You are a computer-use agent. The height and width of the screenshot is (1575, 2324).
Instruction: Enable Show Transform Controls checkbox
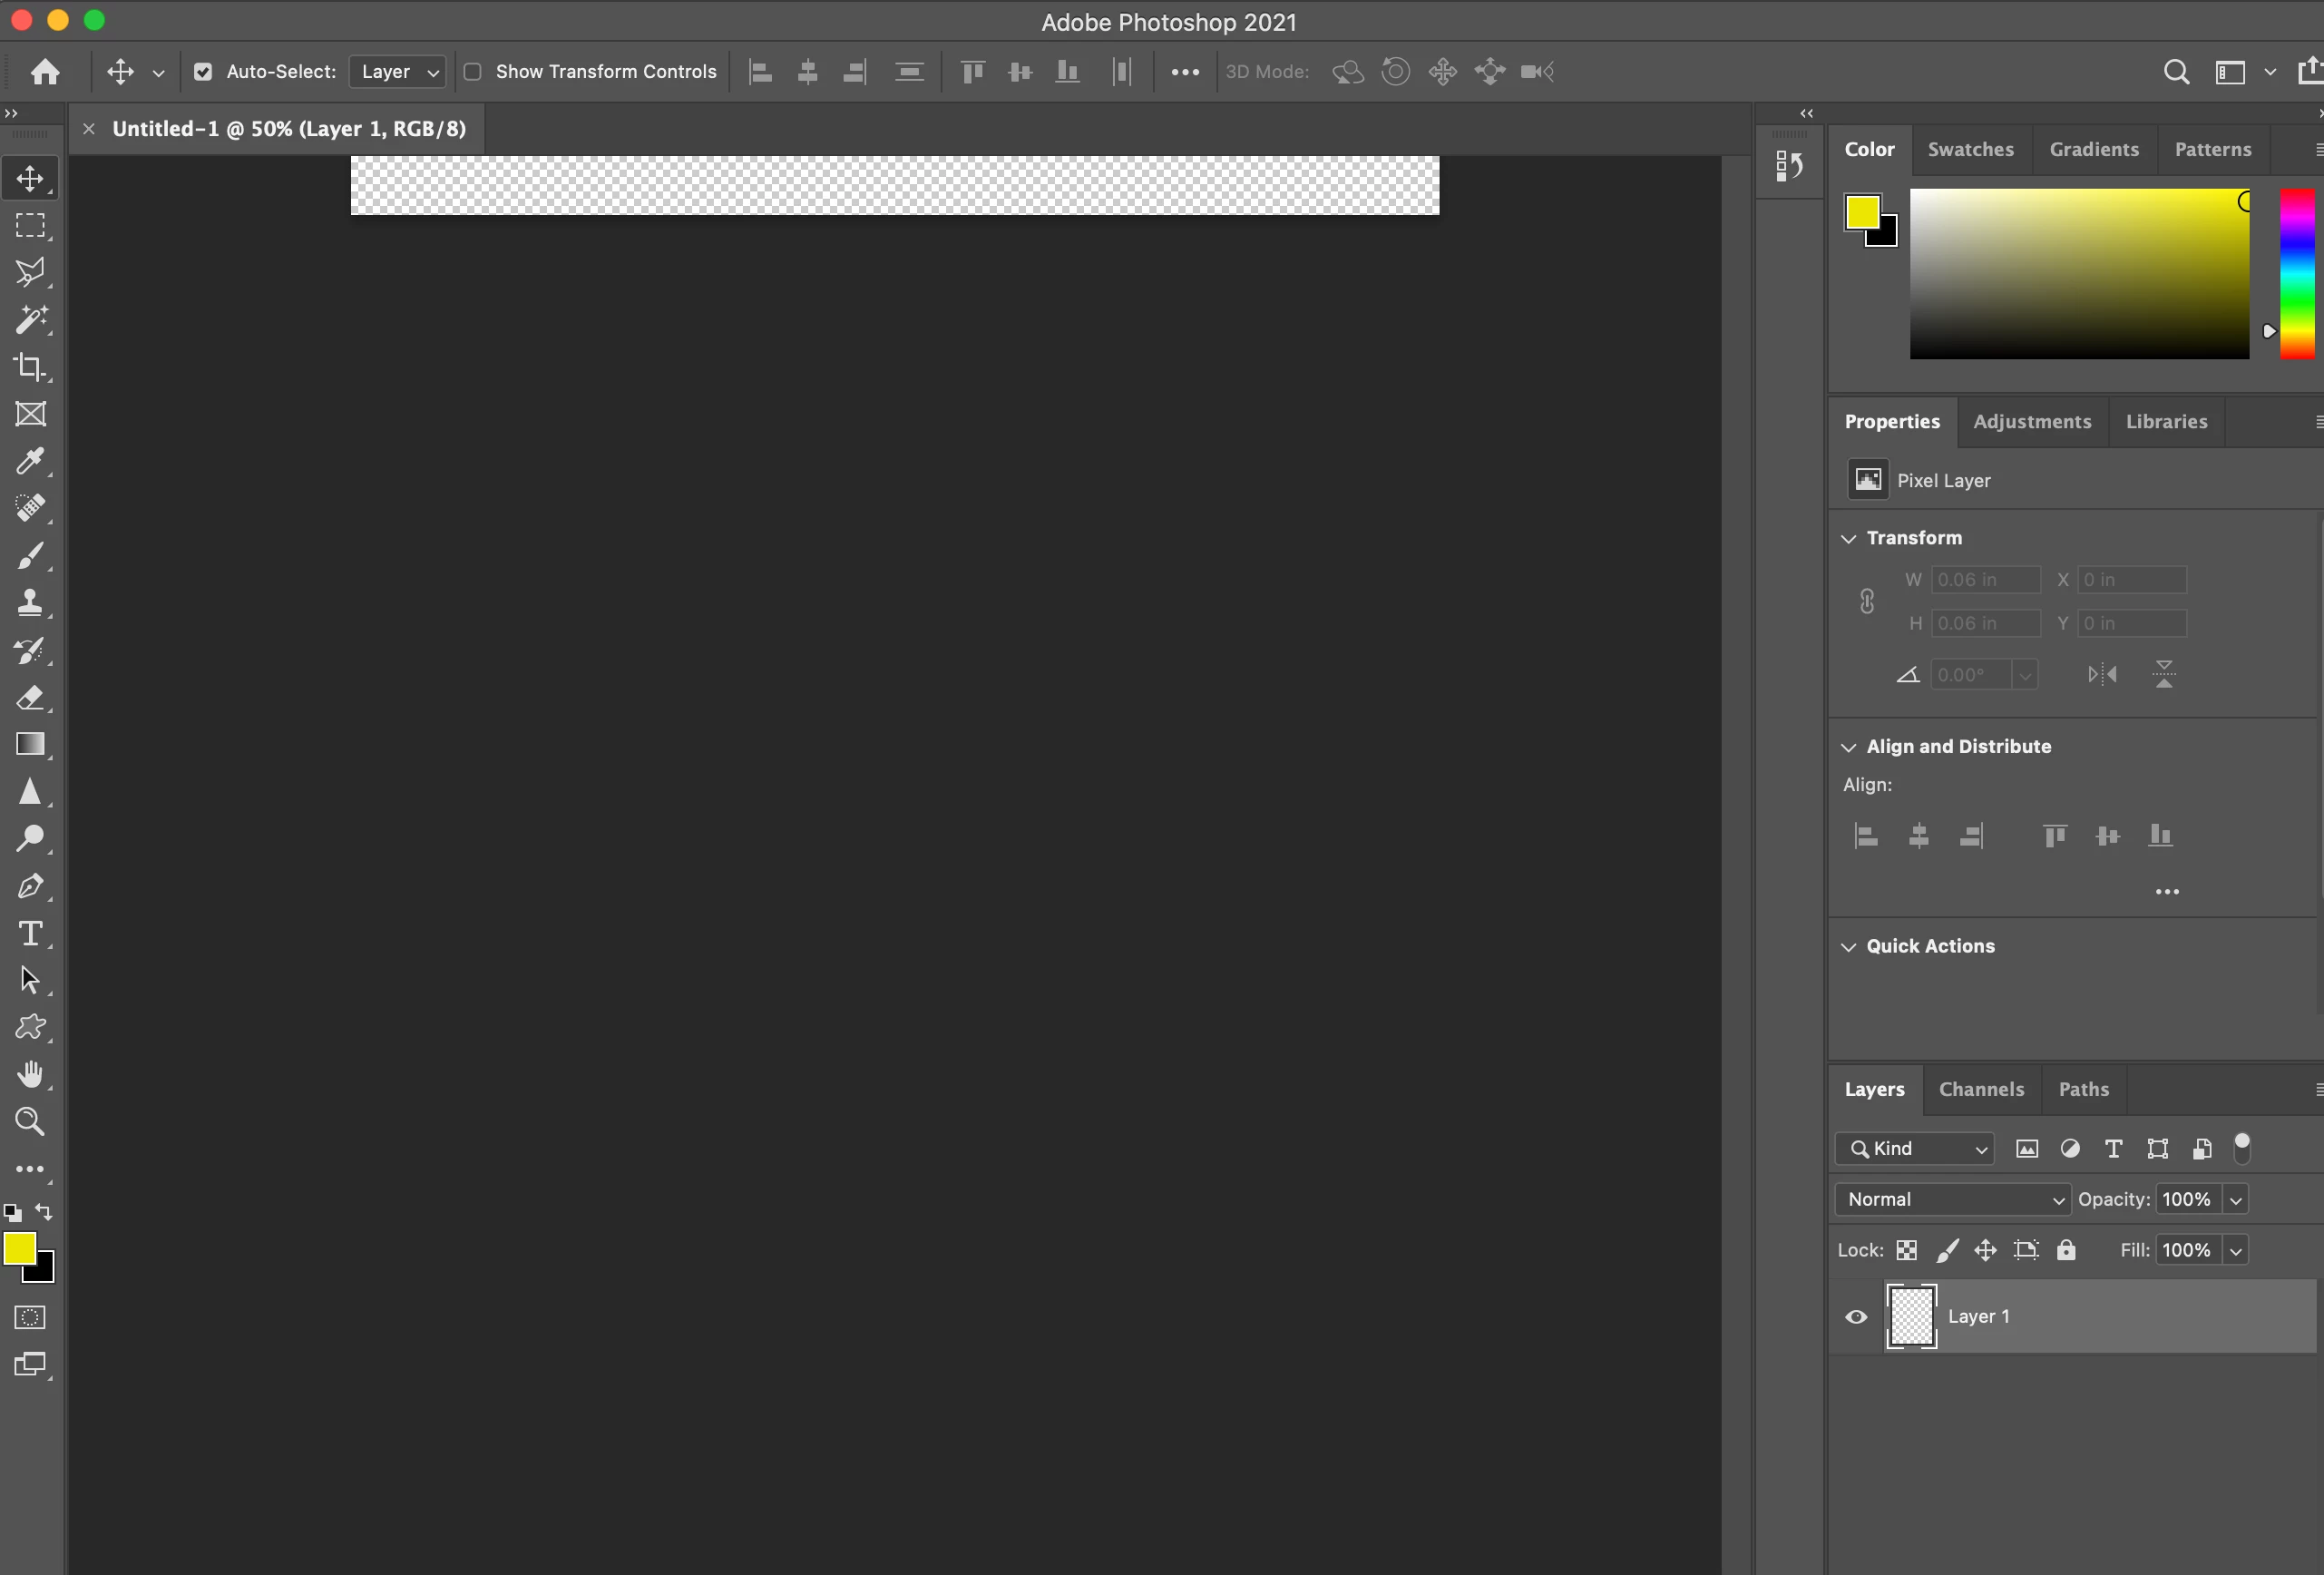473,72
